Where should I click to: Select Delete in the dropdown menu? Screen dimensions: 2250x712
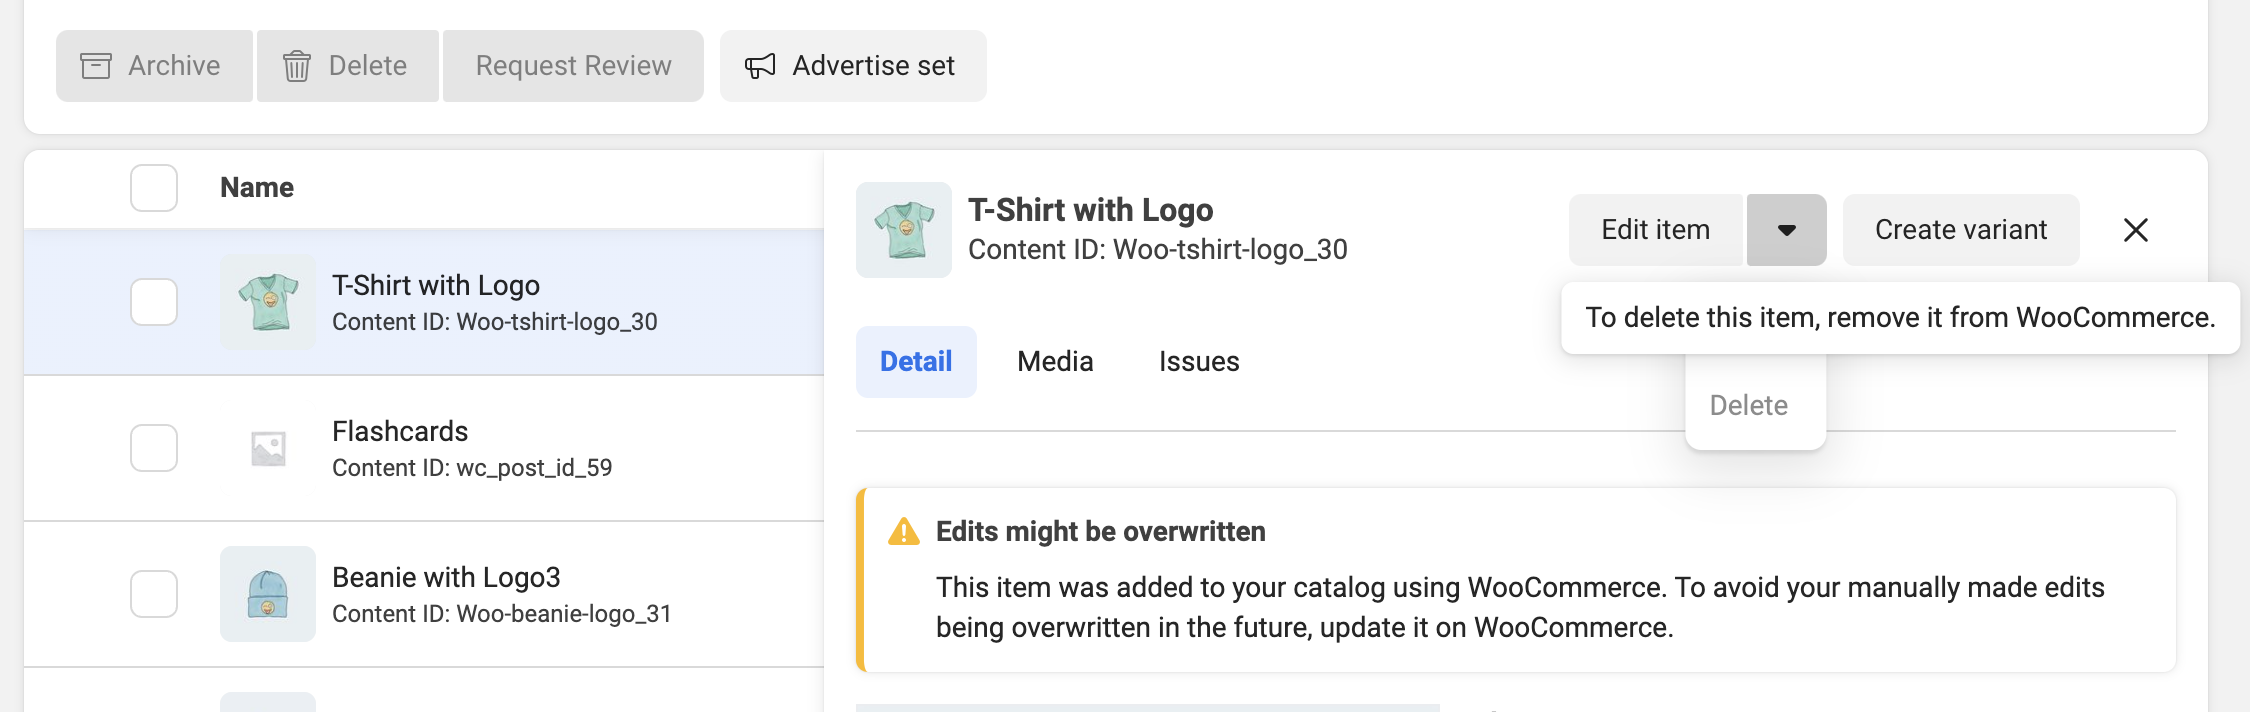point(1749,406)
